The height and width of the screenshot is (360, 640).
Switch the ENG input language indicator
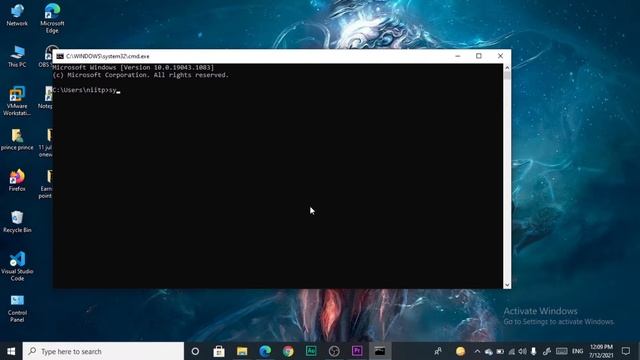pyautogui.click(x=578, y=351)
